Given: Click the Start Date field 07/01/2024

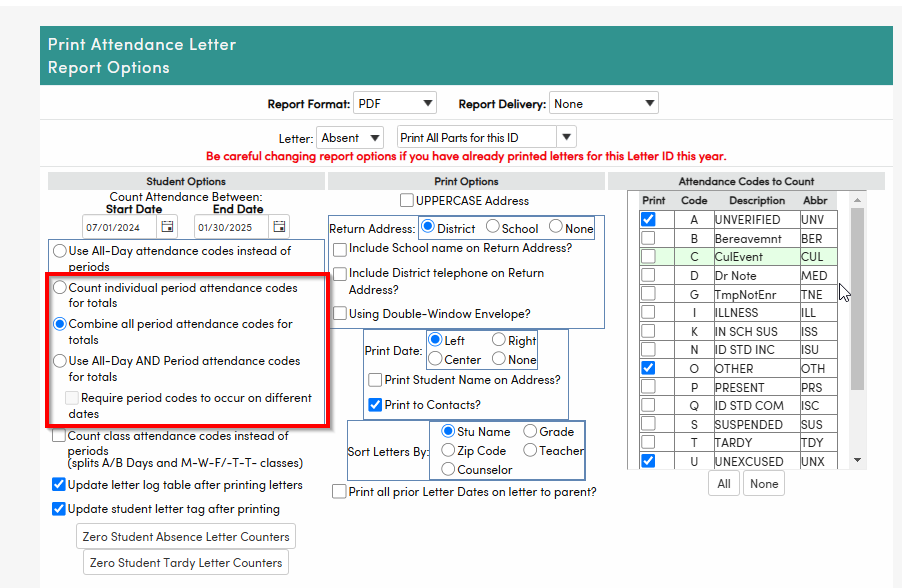Looking at the screenshot, I should click(x=119, y=227).
